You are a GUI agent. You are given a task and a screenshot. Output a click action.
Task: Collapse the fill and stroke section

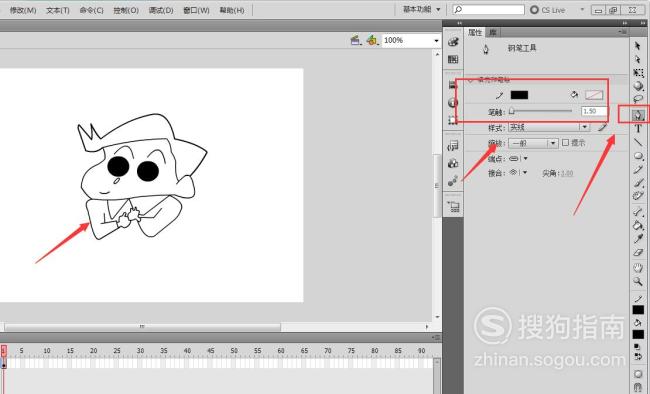(471, 80)
